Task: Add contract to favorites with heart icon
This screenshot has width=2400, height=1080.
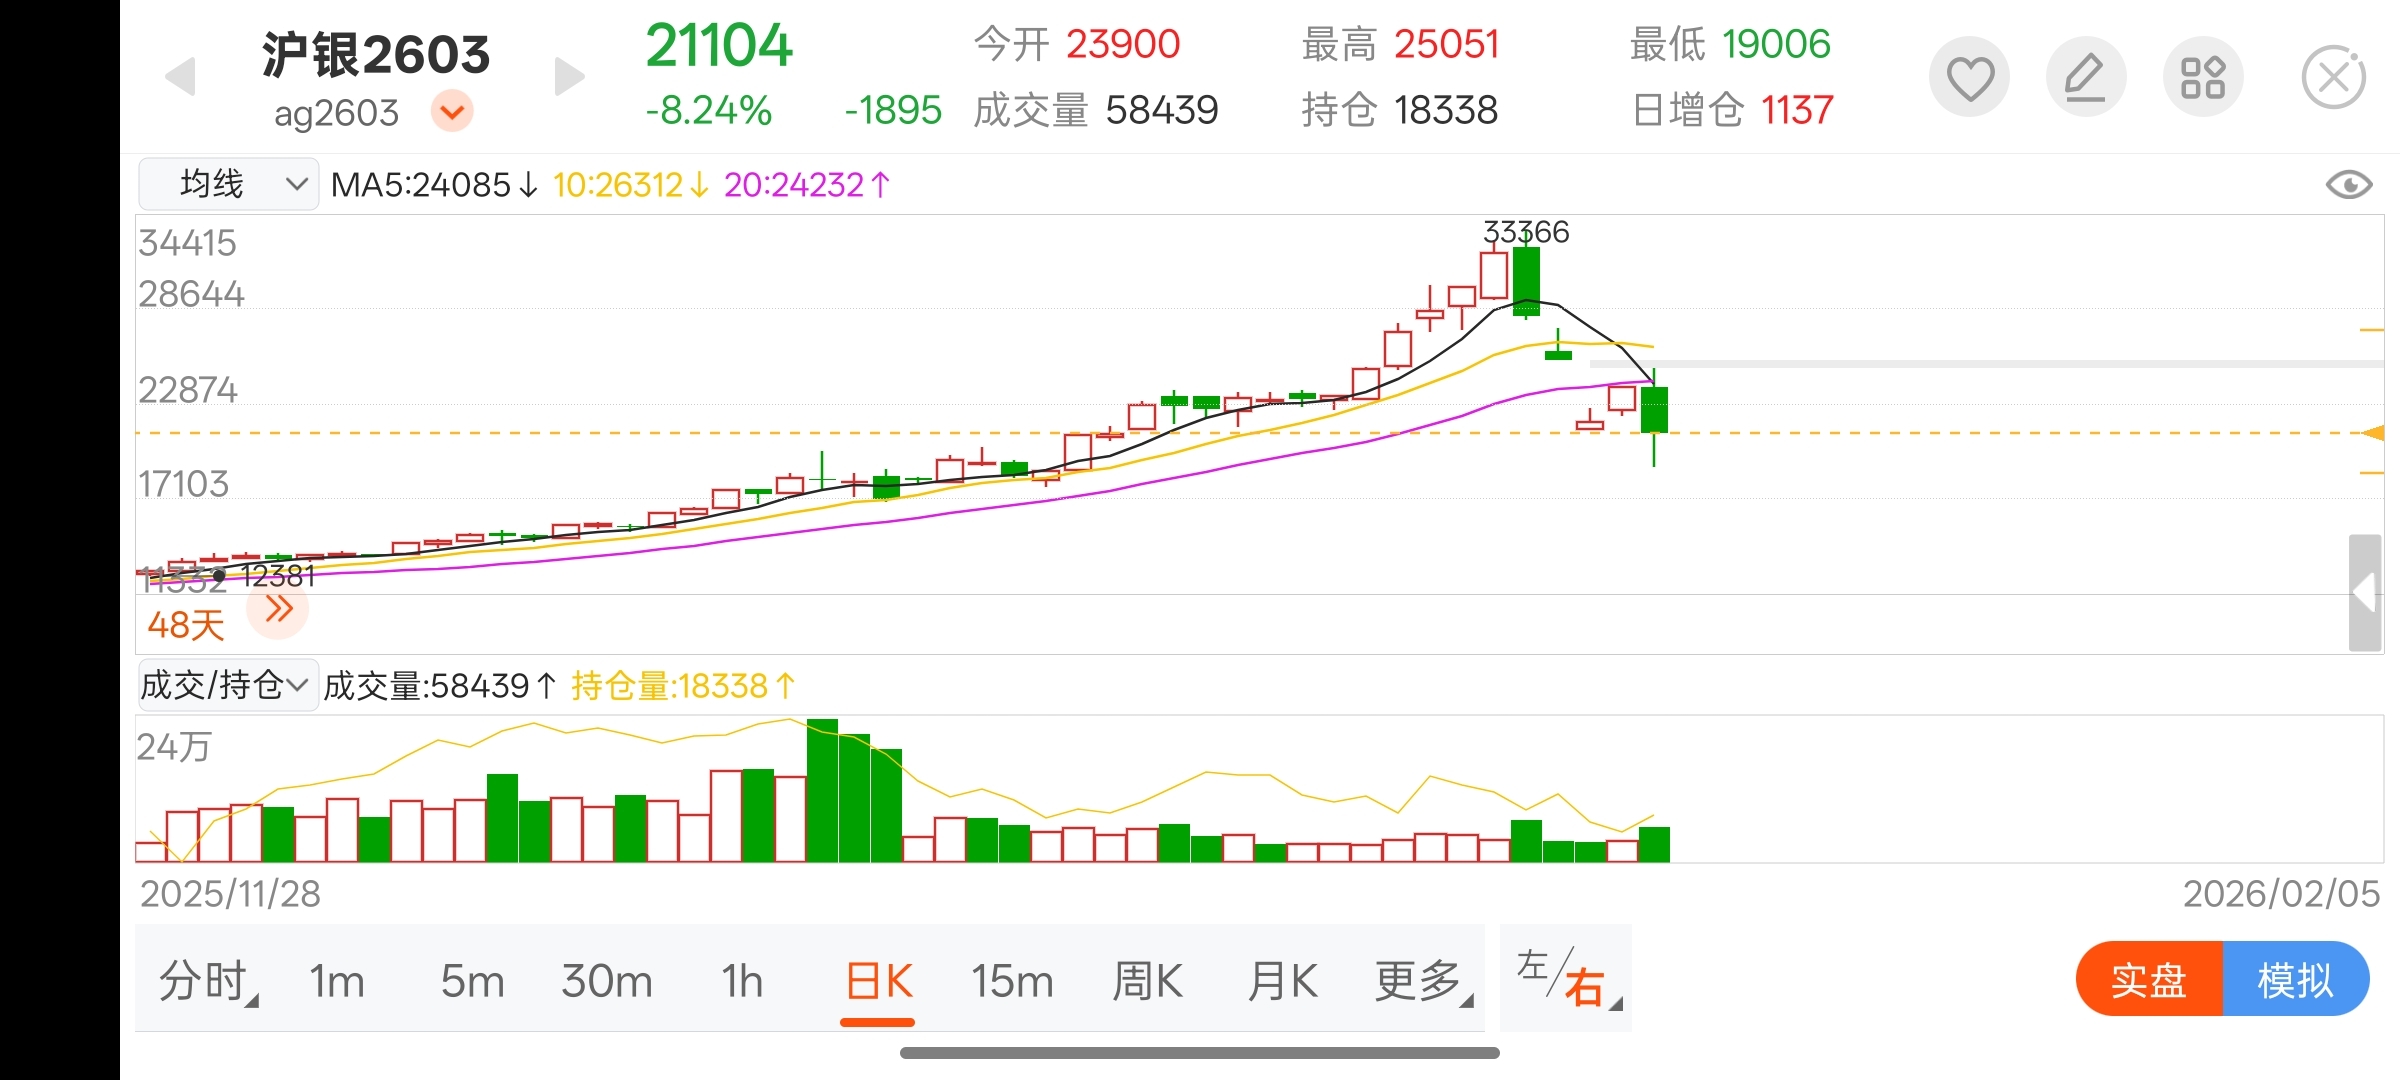Action: click(x=1969, y=78)
